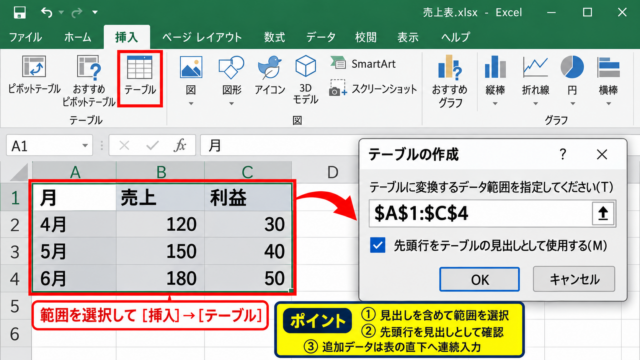Click the Save icon in title bar

point(19,13)
